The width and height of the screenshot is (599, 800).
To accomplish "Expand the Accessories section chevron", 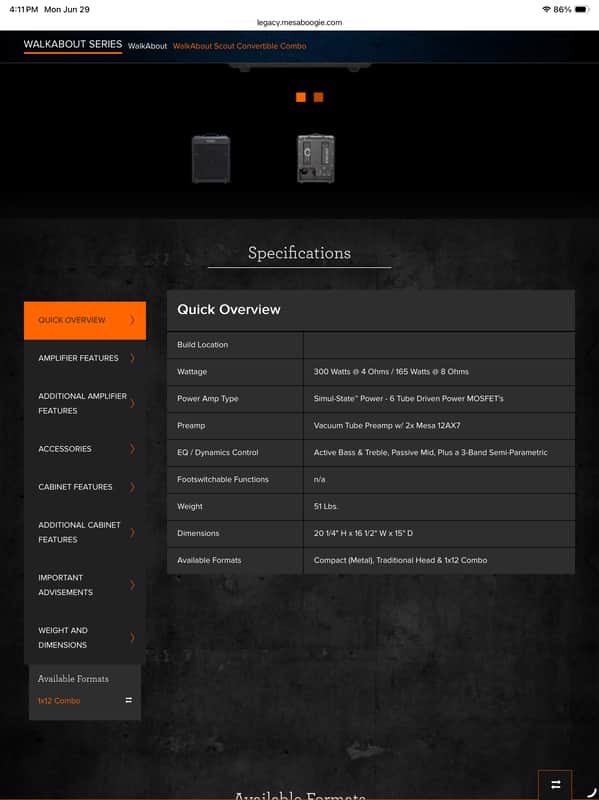I will [132, 449].
